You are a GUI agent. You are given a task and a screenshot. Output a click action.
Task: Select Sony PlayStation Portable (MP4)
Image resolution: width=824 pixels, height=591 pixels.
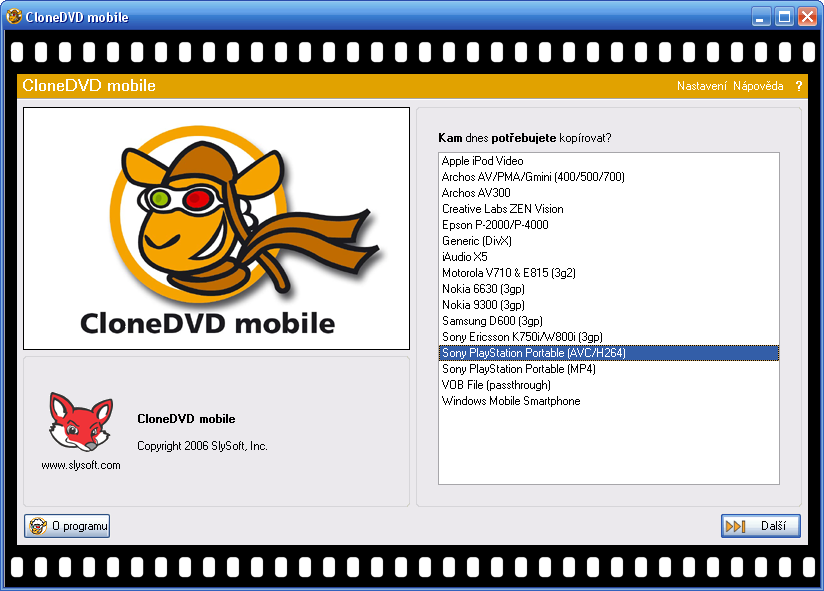[x=518, y=369]
